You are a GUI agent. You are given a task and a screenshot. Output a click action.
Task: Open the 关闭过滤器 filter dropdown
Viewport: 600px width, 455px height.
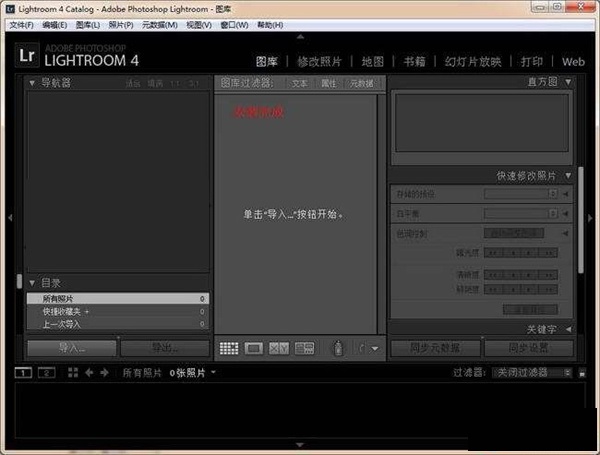coord(532,373)
